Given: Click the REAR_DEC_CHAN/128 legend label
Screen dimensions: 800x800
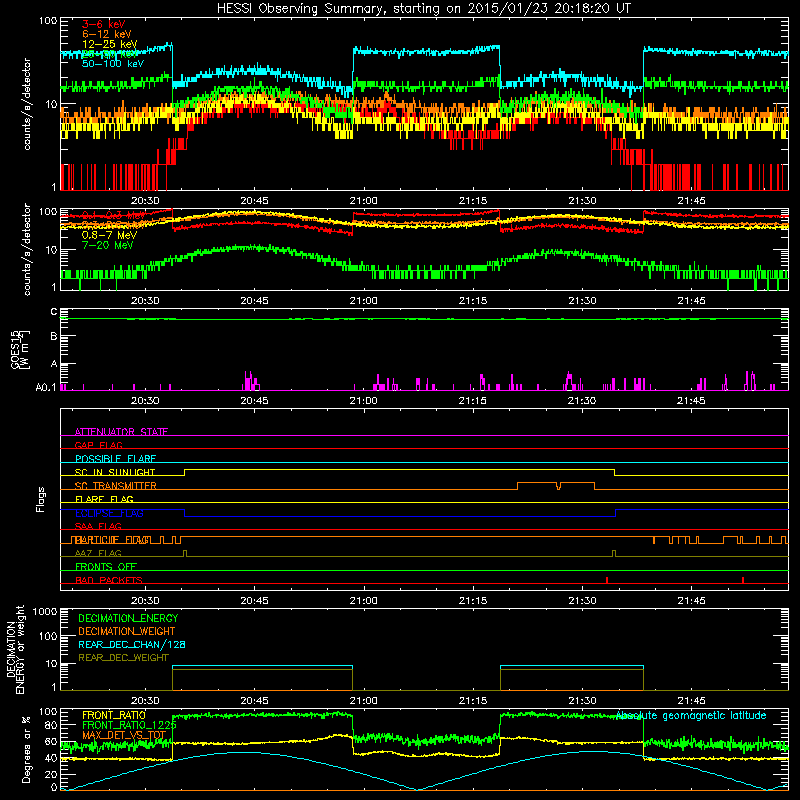Looking at the screenshot, I should [132, 644].
